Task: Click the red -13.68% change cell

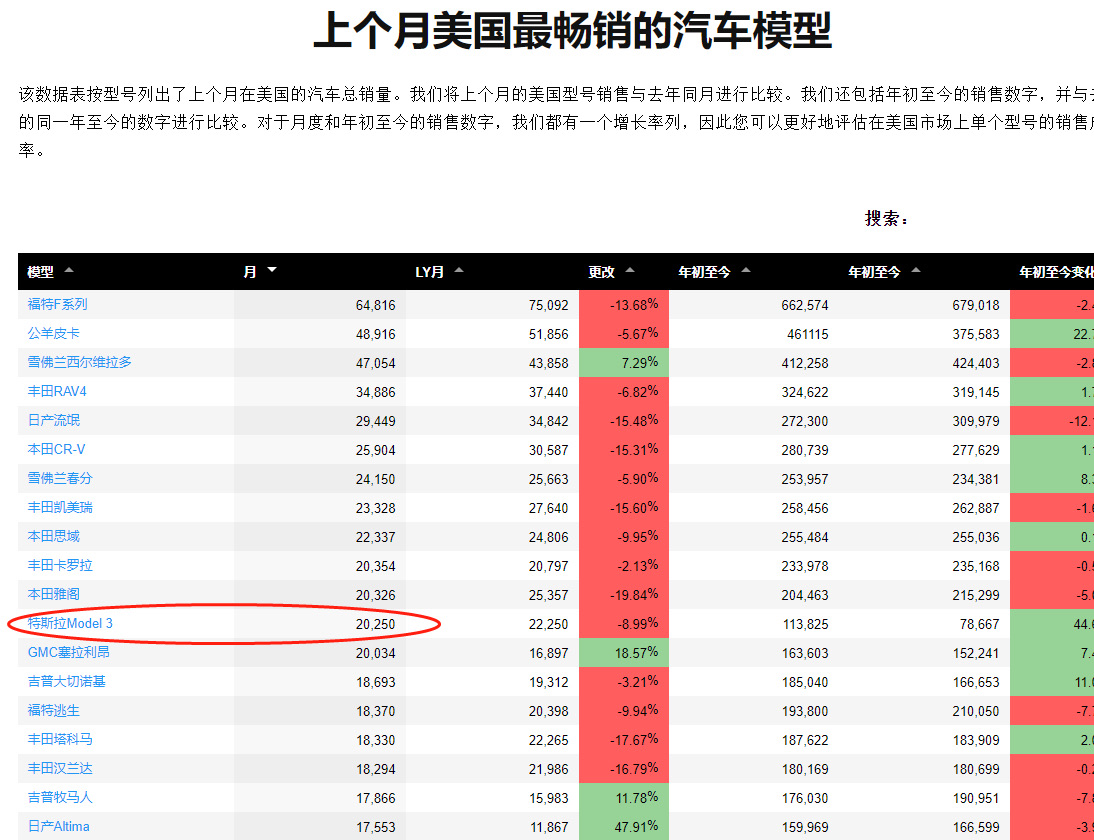Action: (x=624, y=305)
